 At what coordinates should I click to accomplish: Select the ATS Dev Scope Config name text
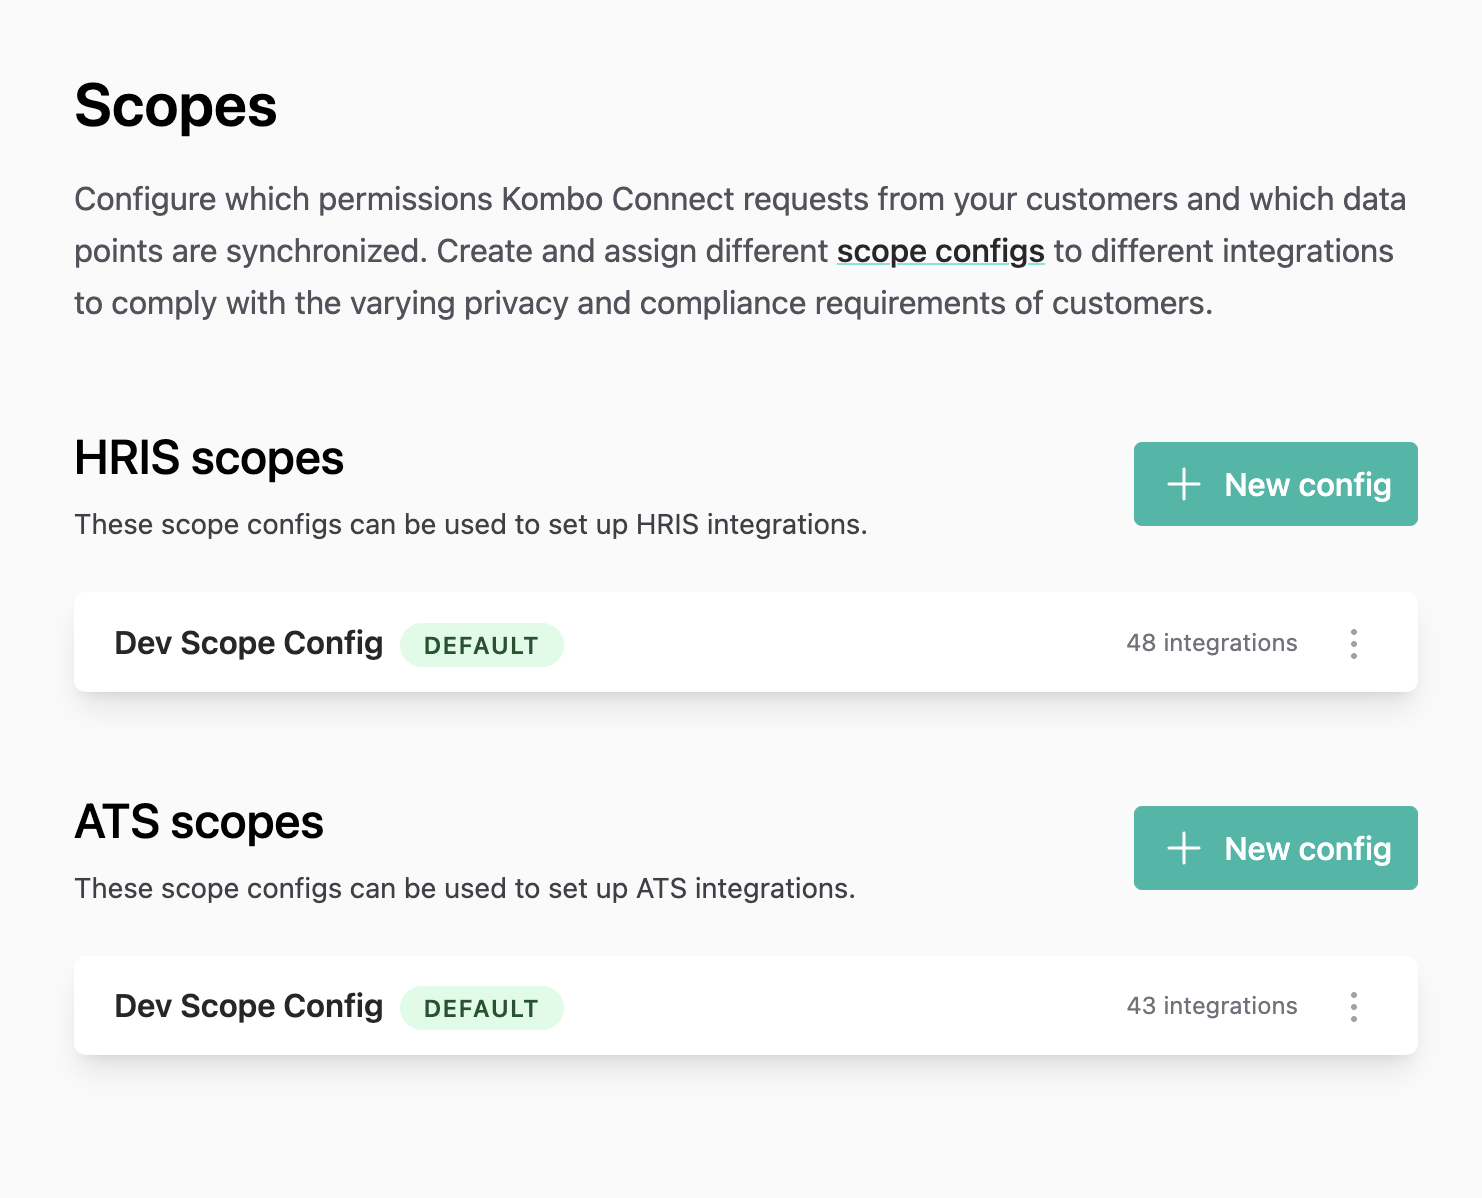pos(249,1006)
